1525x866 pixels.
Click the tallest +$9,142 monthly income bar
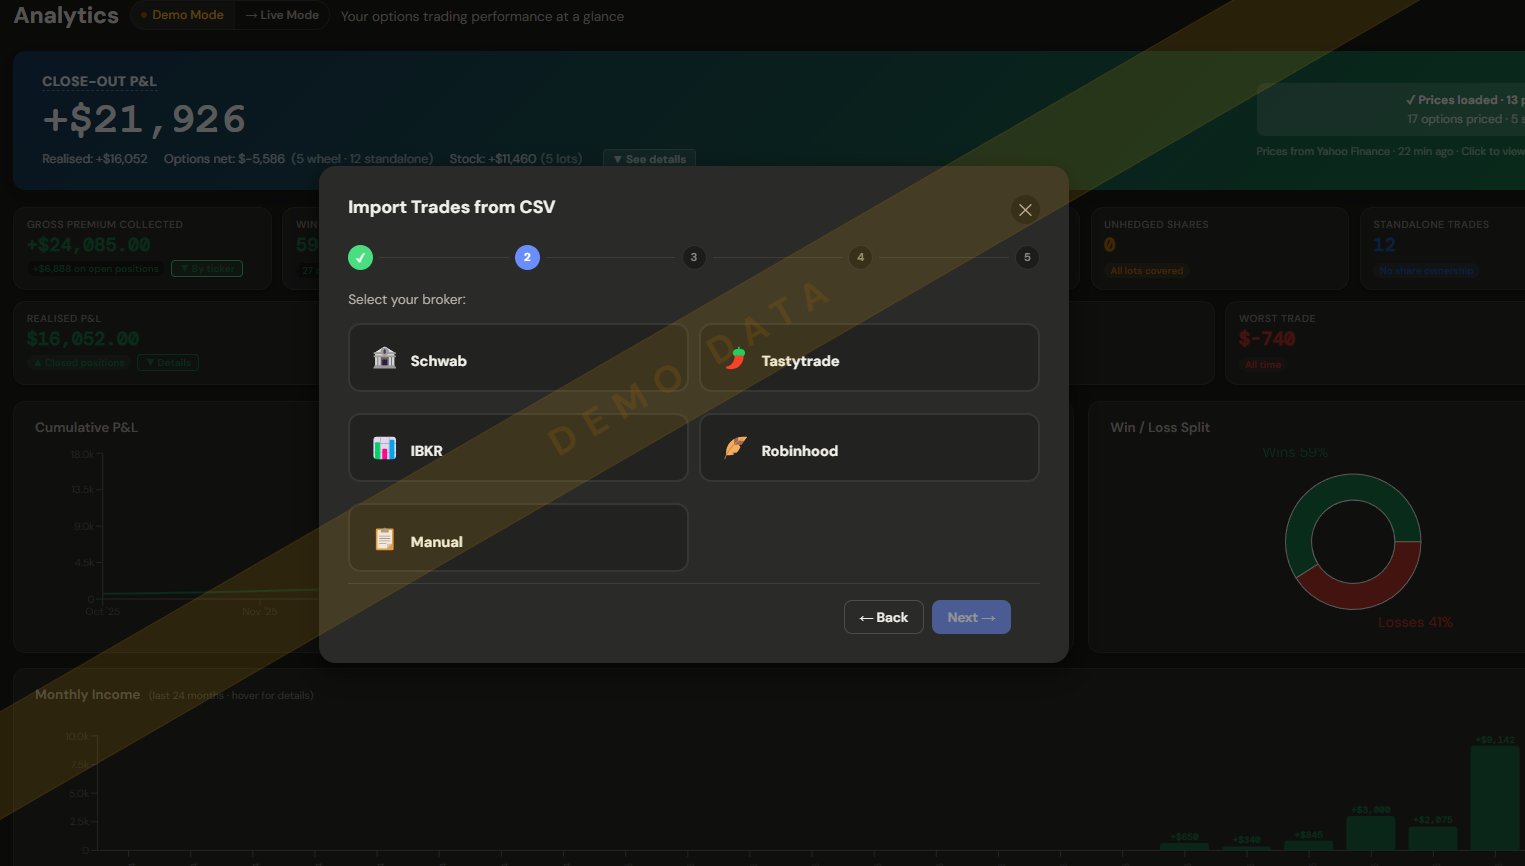pos(1495,797)
